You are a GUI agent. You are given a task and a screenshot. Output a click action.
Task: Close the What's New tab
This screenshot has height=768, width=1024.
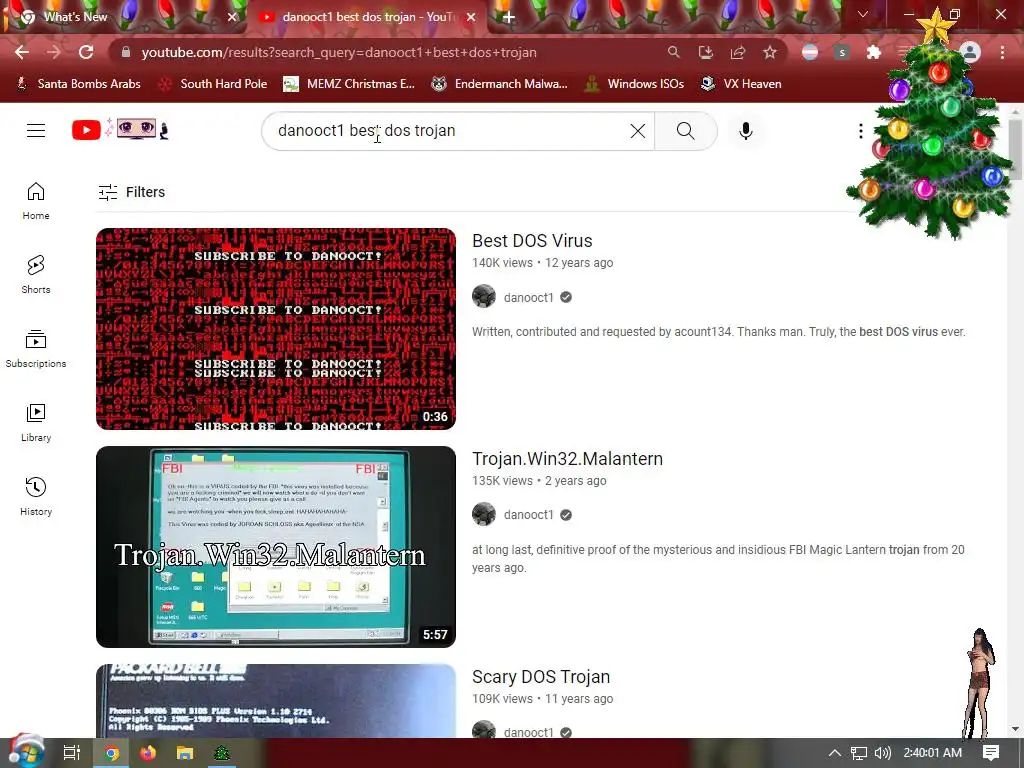[x=232, y=17]
